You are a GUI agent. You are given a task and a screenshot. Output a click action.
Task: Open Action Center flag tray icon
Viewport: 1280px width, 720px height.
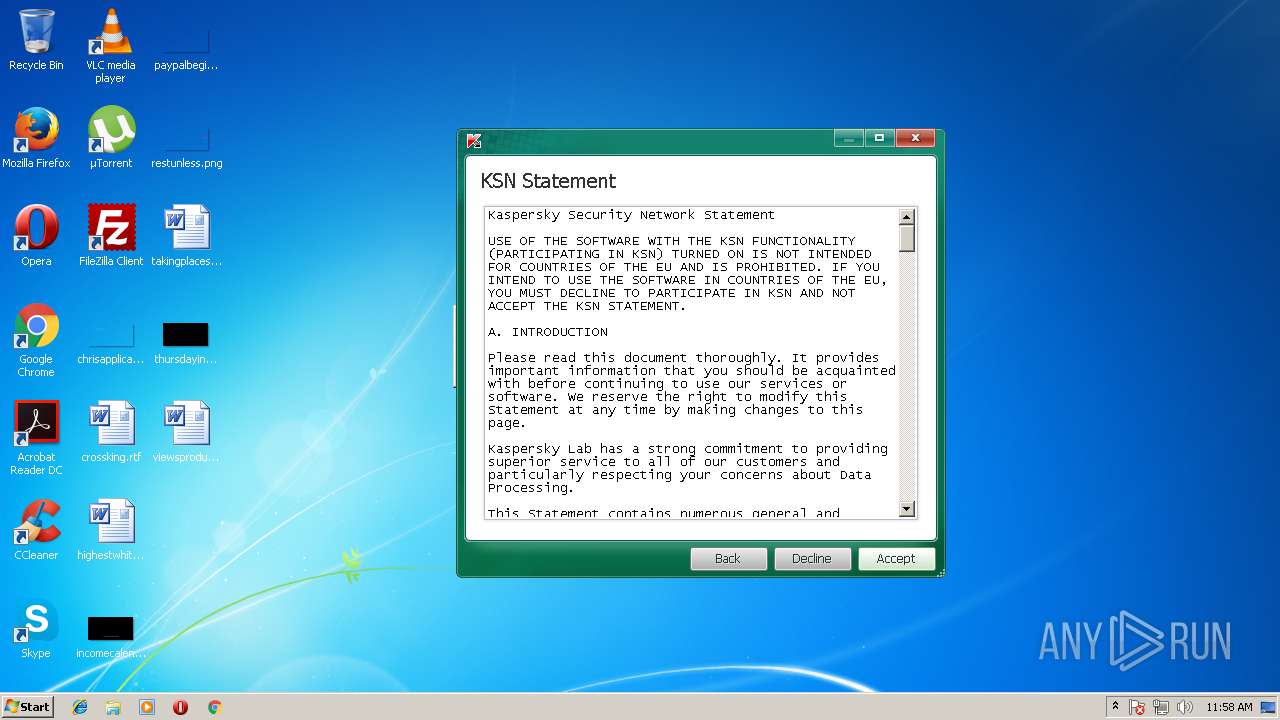[x=1137, y=707]
